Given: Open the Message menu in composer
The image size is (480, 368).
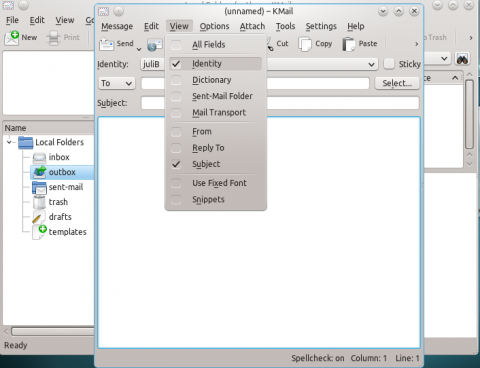Looking at the screenshot, I should (x=117, y=26).
